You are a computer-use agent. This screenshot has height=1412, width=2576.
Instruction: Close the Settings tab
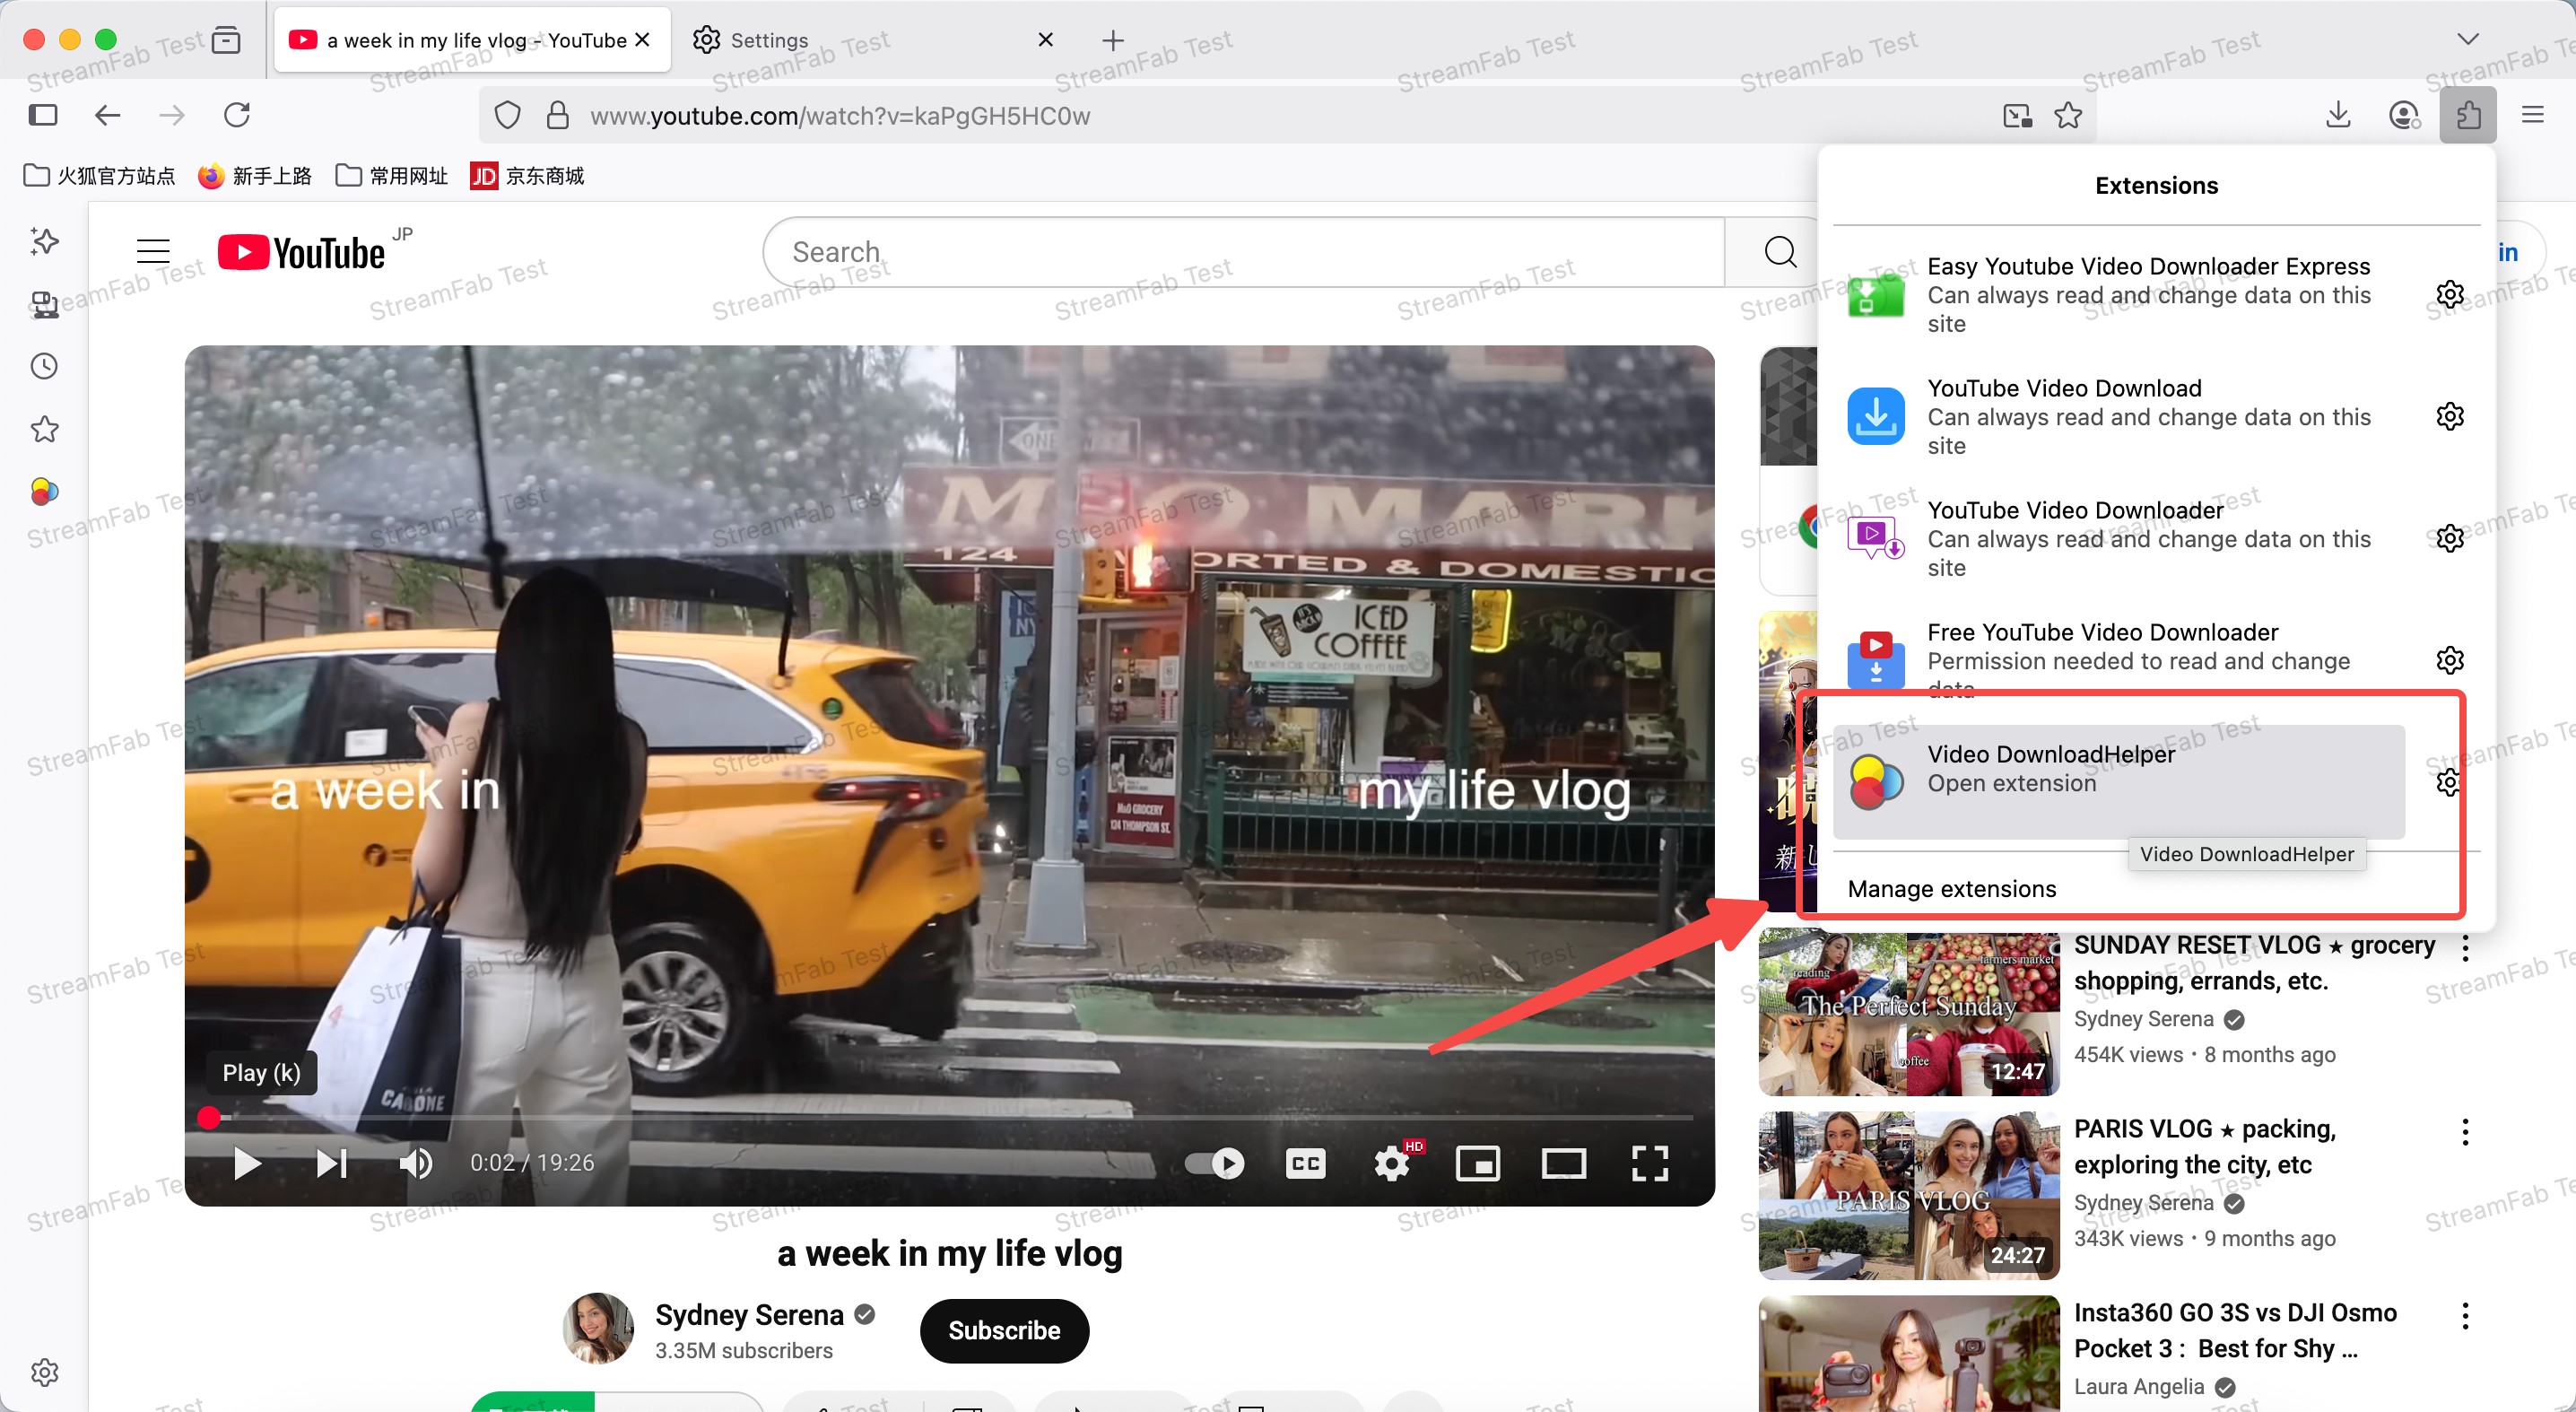click(x=1046, y=40)
